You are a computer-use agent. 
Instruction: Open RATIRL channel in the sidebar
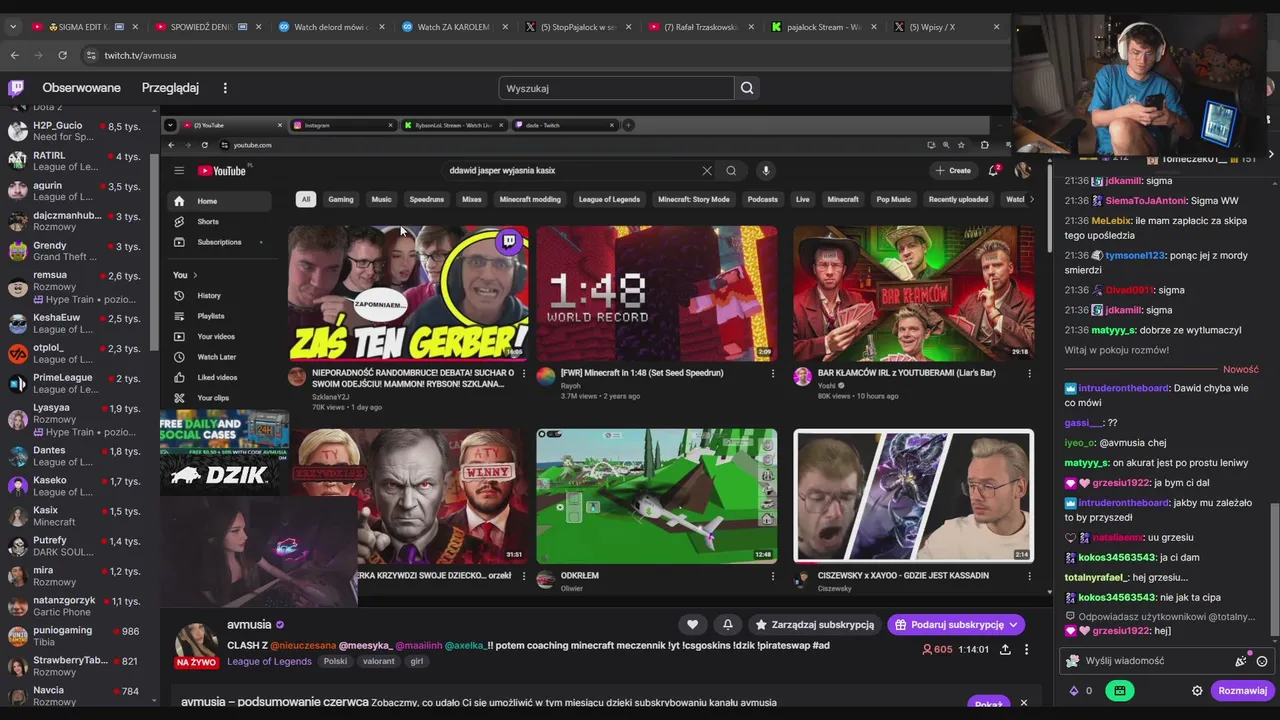pyautogui.click(x=76, y=161)
